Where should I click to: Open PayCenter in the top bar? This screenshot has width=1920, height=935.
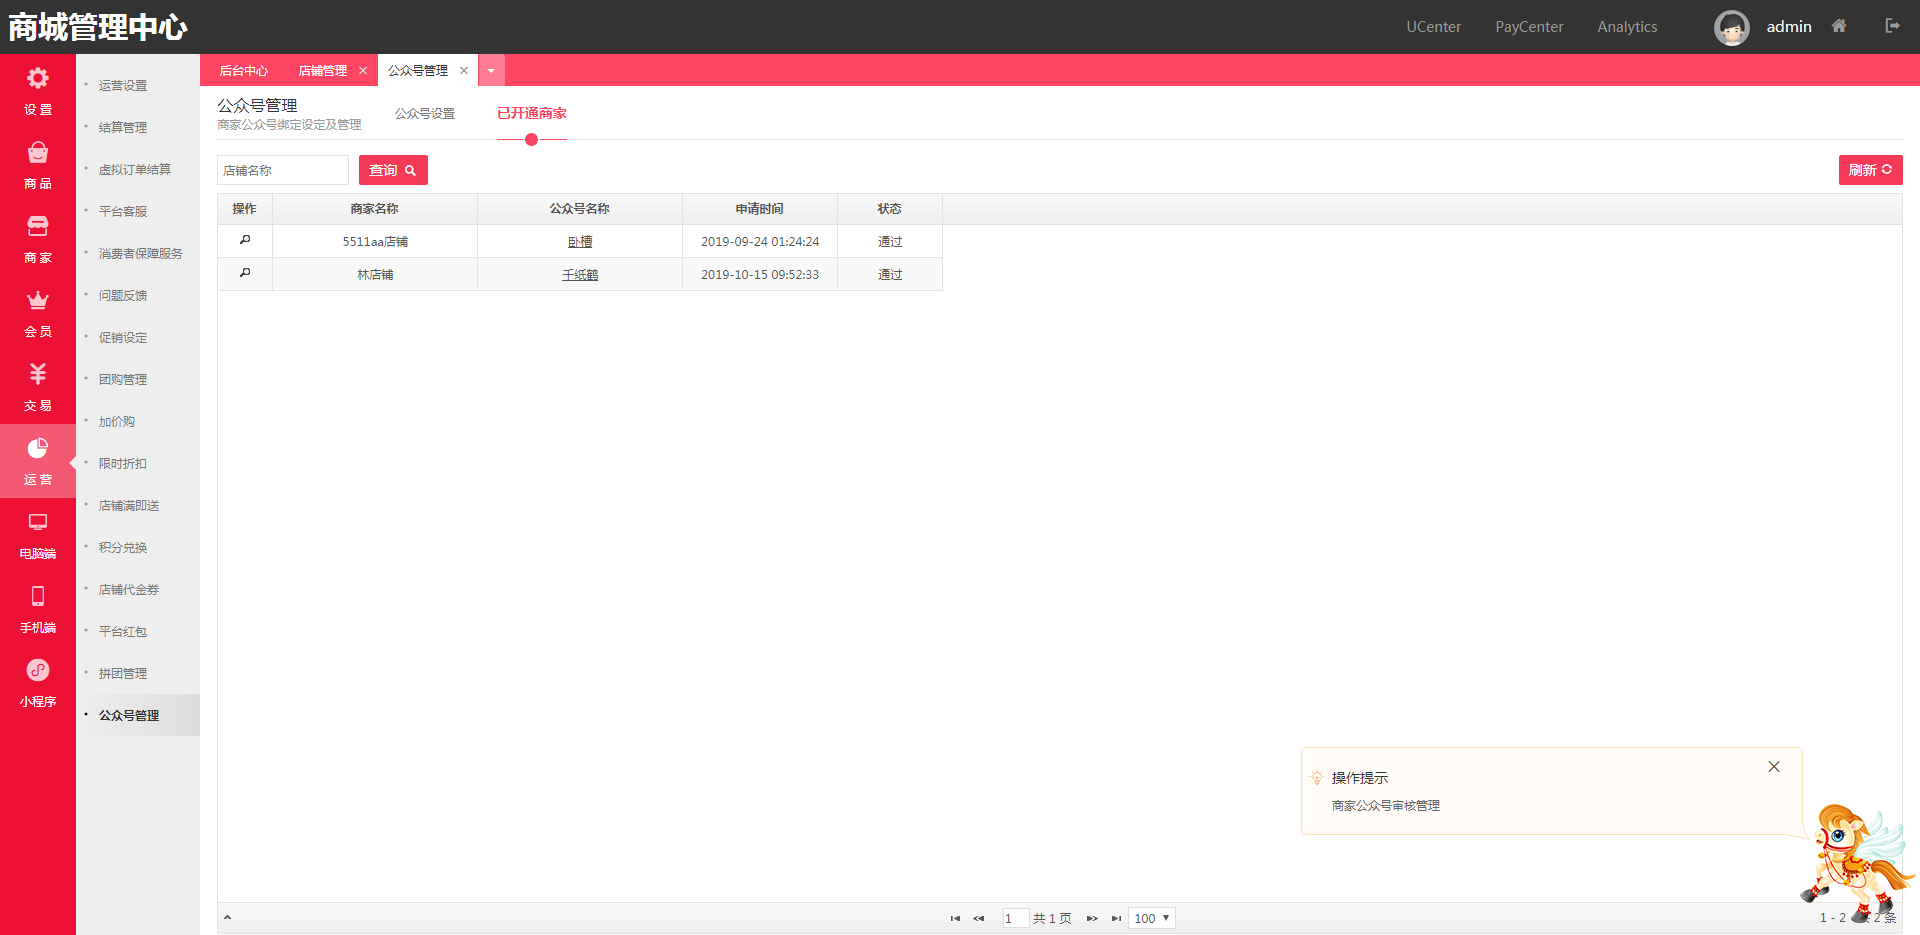coord(1529,27)
